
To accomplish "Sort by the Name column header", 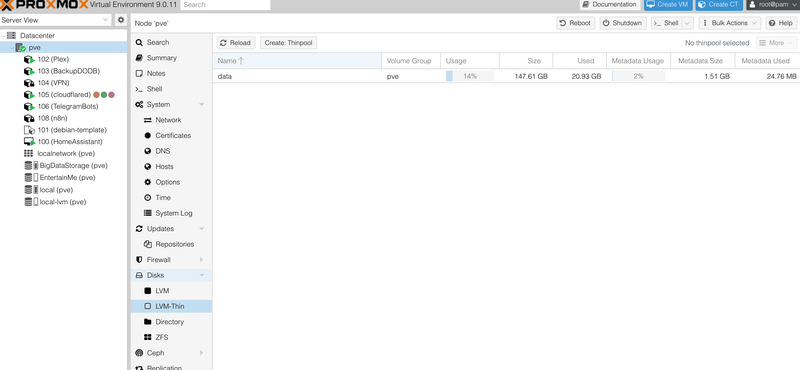I will [x=297, y=61].
